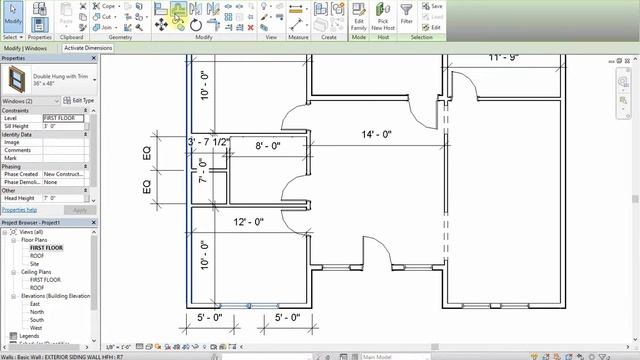Delete selected elements with red X
The image size is (640, 360).
coord(251,27)
